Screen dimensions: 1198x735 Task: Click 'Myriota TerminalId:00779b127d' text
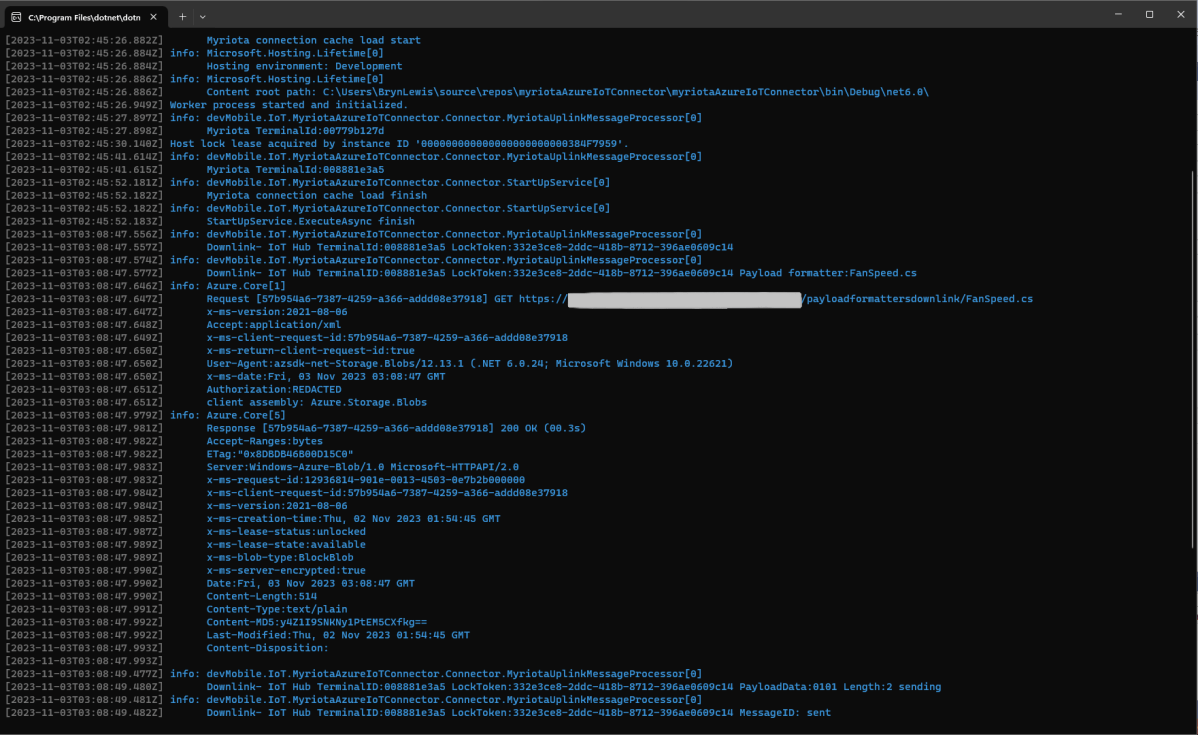[x=295, y=131]
